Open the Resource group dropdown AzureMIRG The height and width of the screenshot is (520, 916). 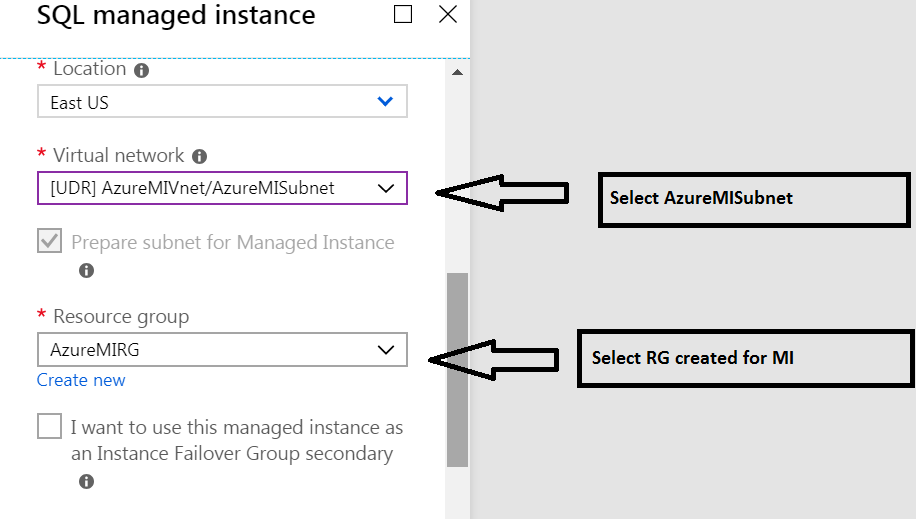point(222,349)
